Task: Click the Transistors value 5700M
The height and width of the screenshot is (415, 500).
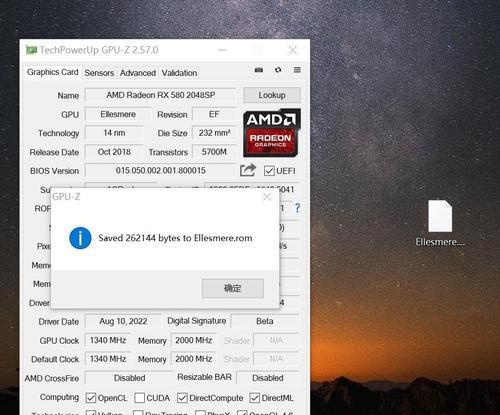Action: tap(214, 152)
